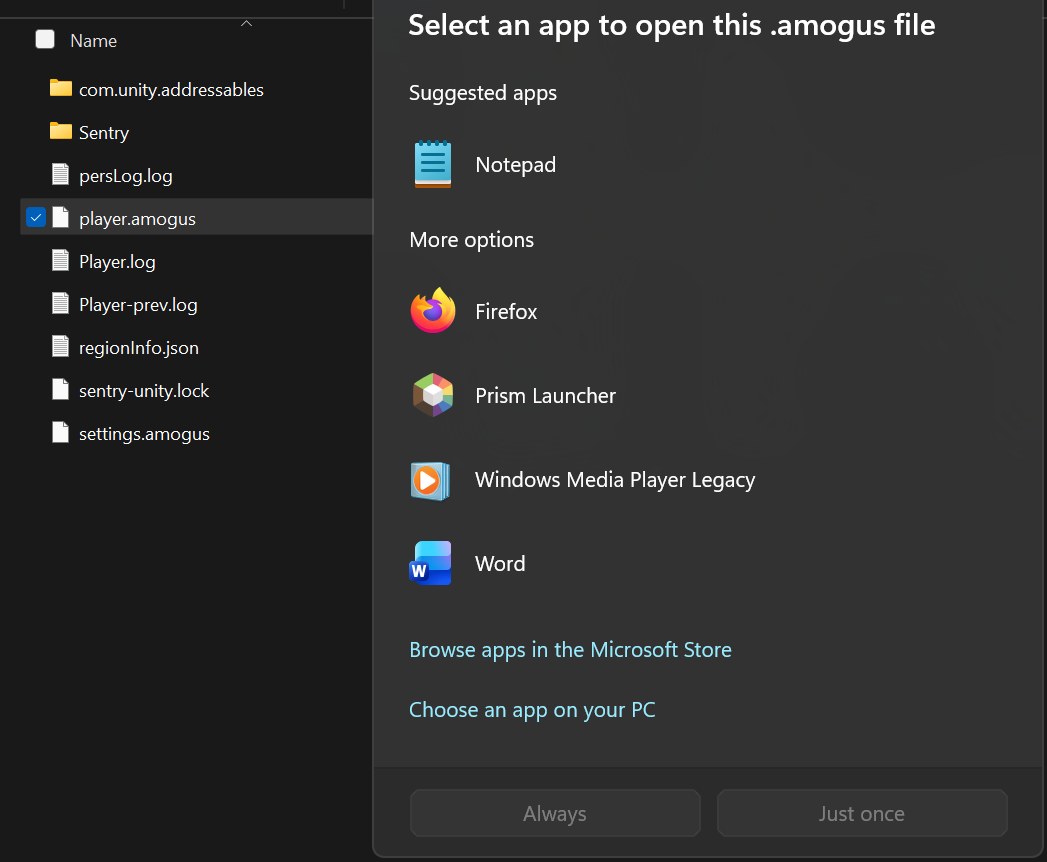Click the com.unity.addressables folder icon

pyautogui.click(x=61, y=88)
